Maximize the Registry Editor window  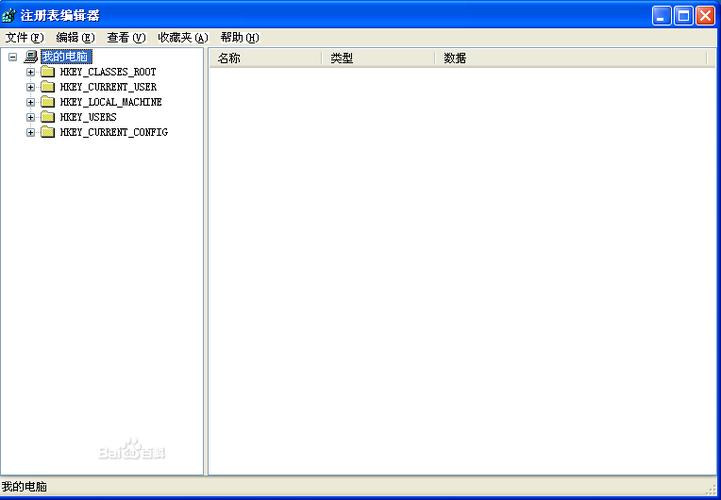[x=683, y=16]
